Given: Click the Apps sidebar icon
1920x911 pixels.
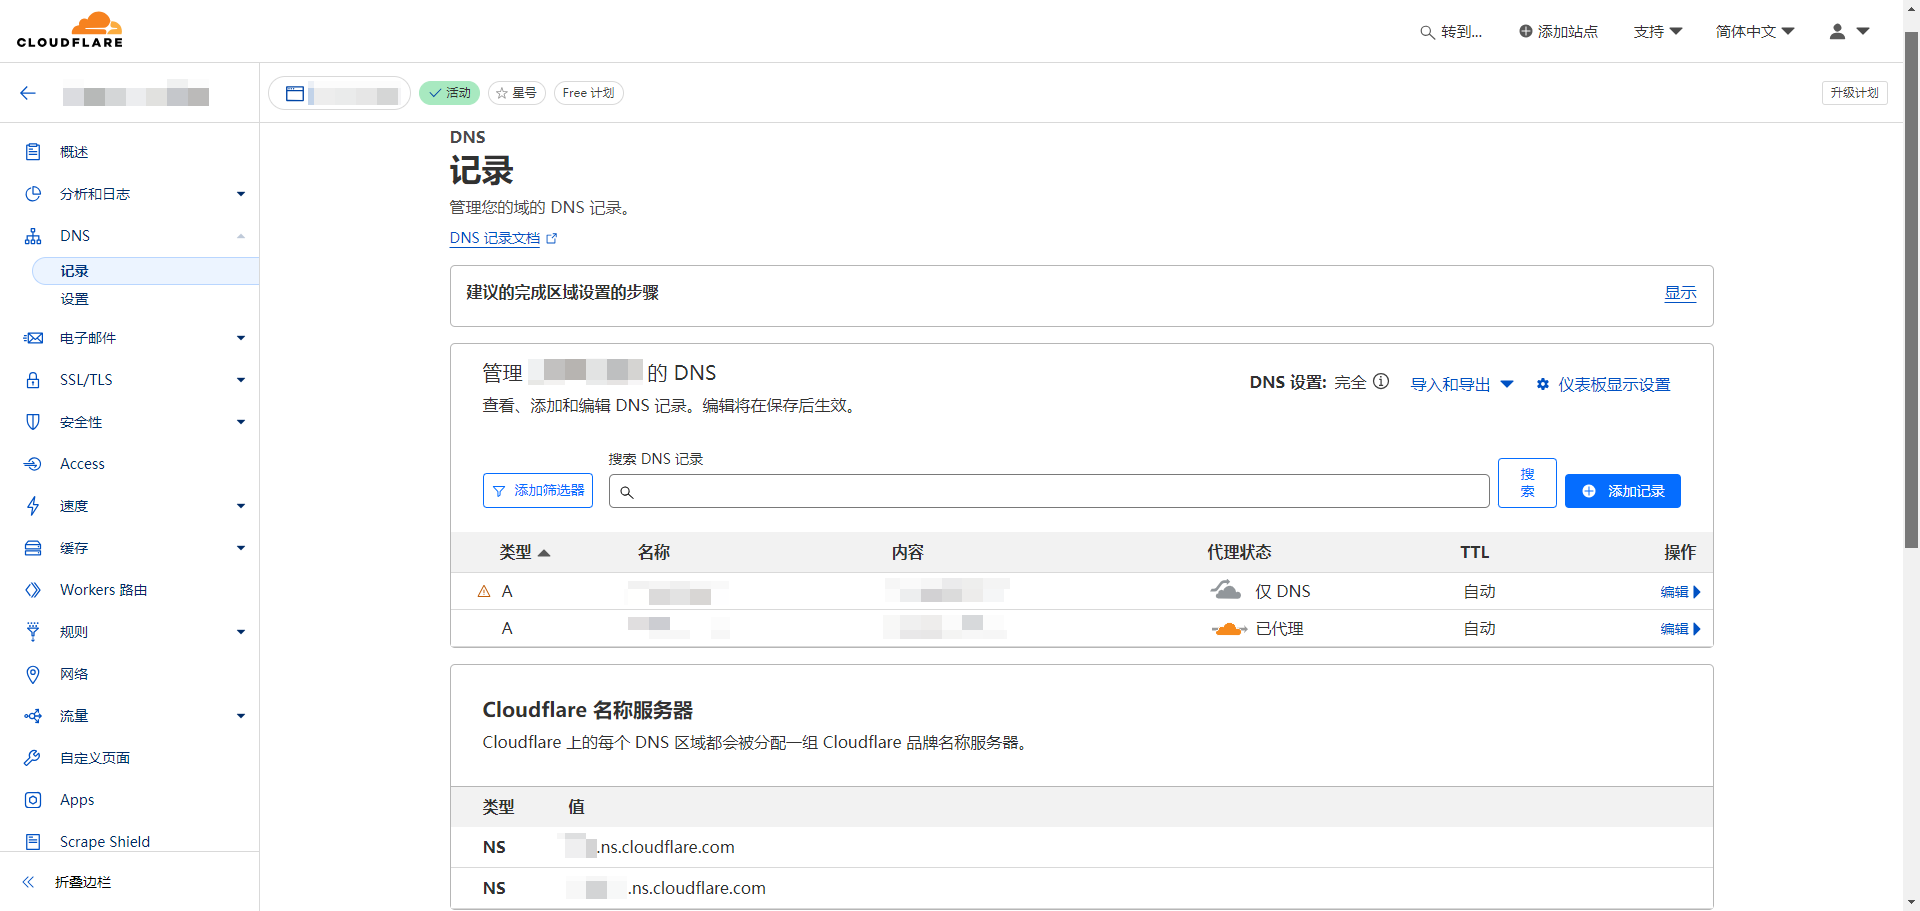Looking at the screenshot, I should [x=33, y=800].
